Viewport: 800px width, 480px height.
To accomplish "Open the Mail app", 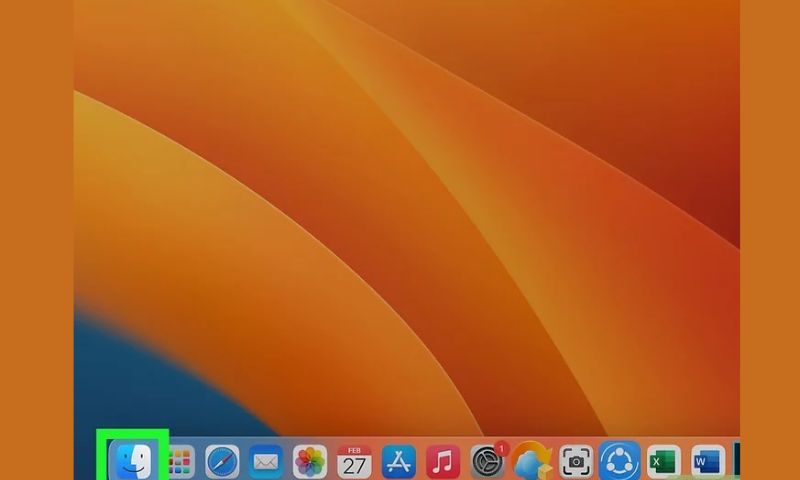I will tap(265, 462).
